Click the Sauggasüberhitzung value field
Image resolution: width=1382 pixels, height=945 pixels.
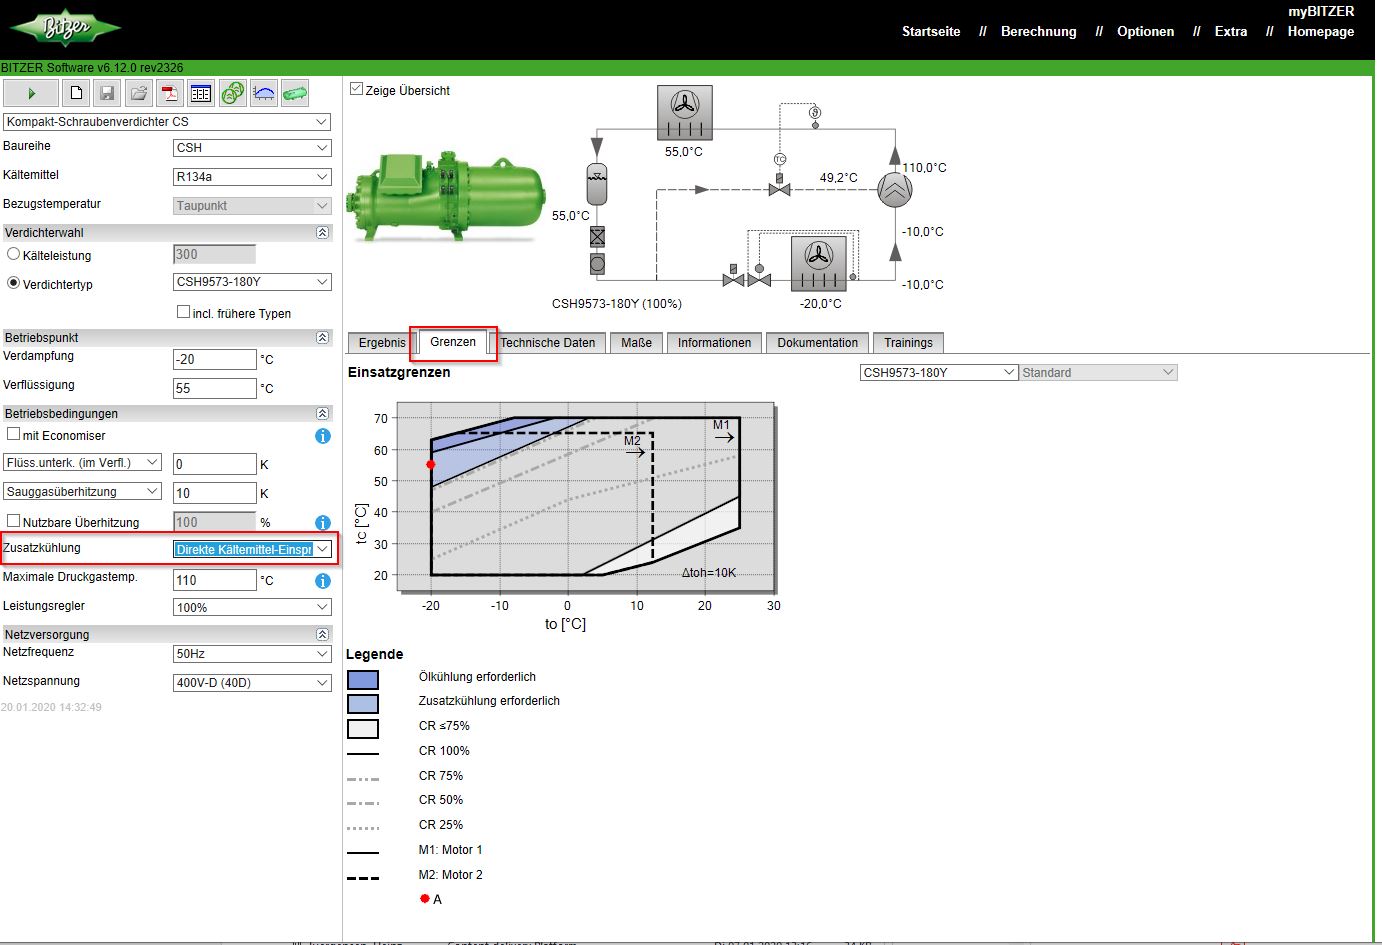coord(215,494)
